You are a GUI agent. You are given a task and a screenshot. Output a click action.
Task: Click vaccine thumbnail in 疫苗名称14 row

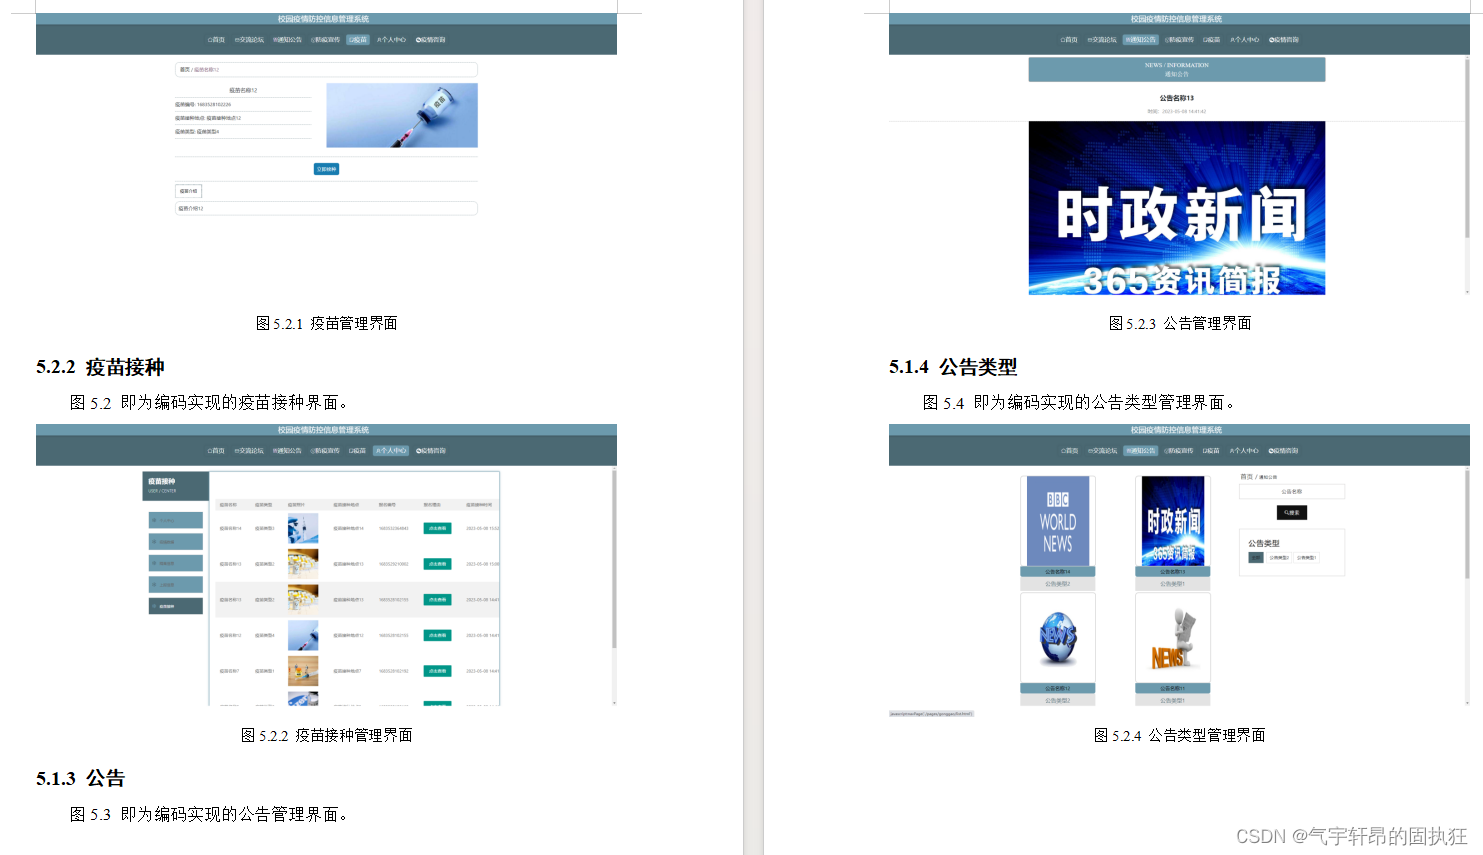coord(303,528)
